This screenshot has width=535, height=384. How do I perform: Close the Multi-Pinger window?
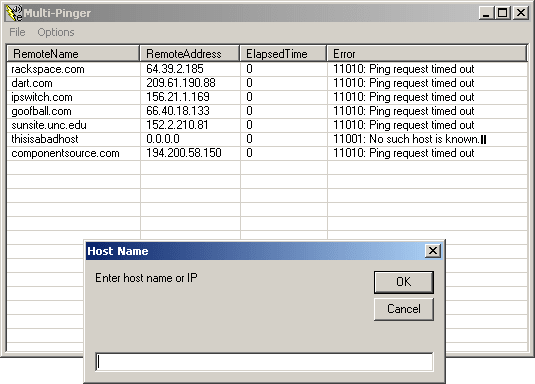click(x=521, y=13)
